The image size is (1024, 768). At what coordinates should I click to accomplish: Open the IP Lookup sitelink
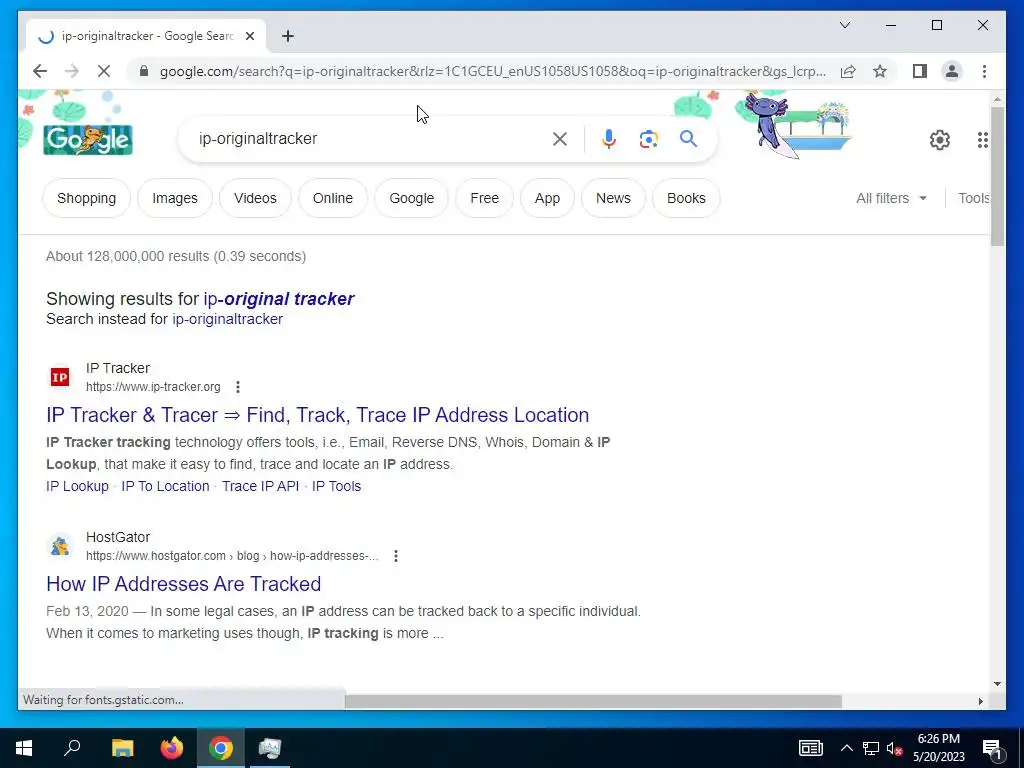77,486
